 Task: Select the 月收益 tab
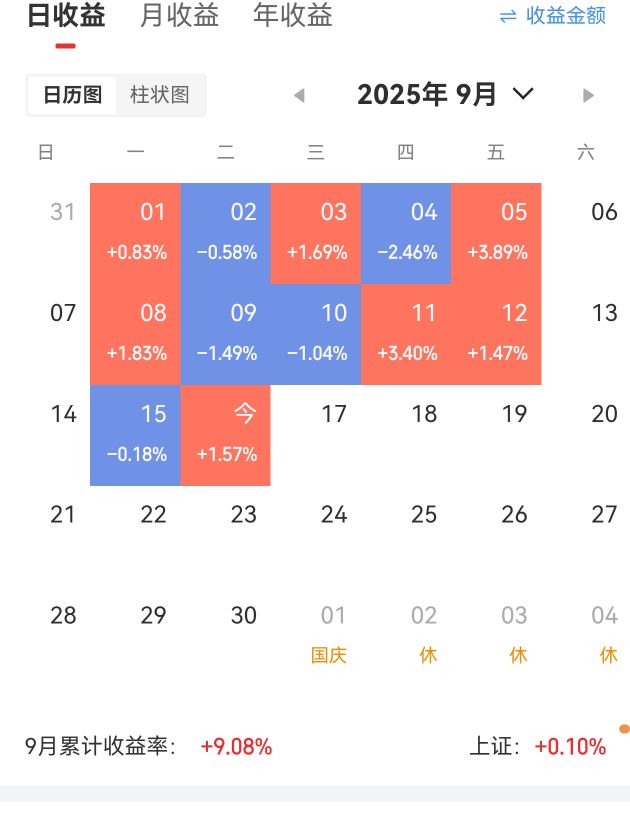click(179, 15)
